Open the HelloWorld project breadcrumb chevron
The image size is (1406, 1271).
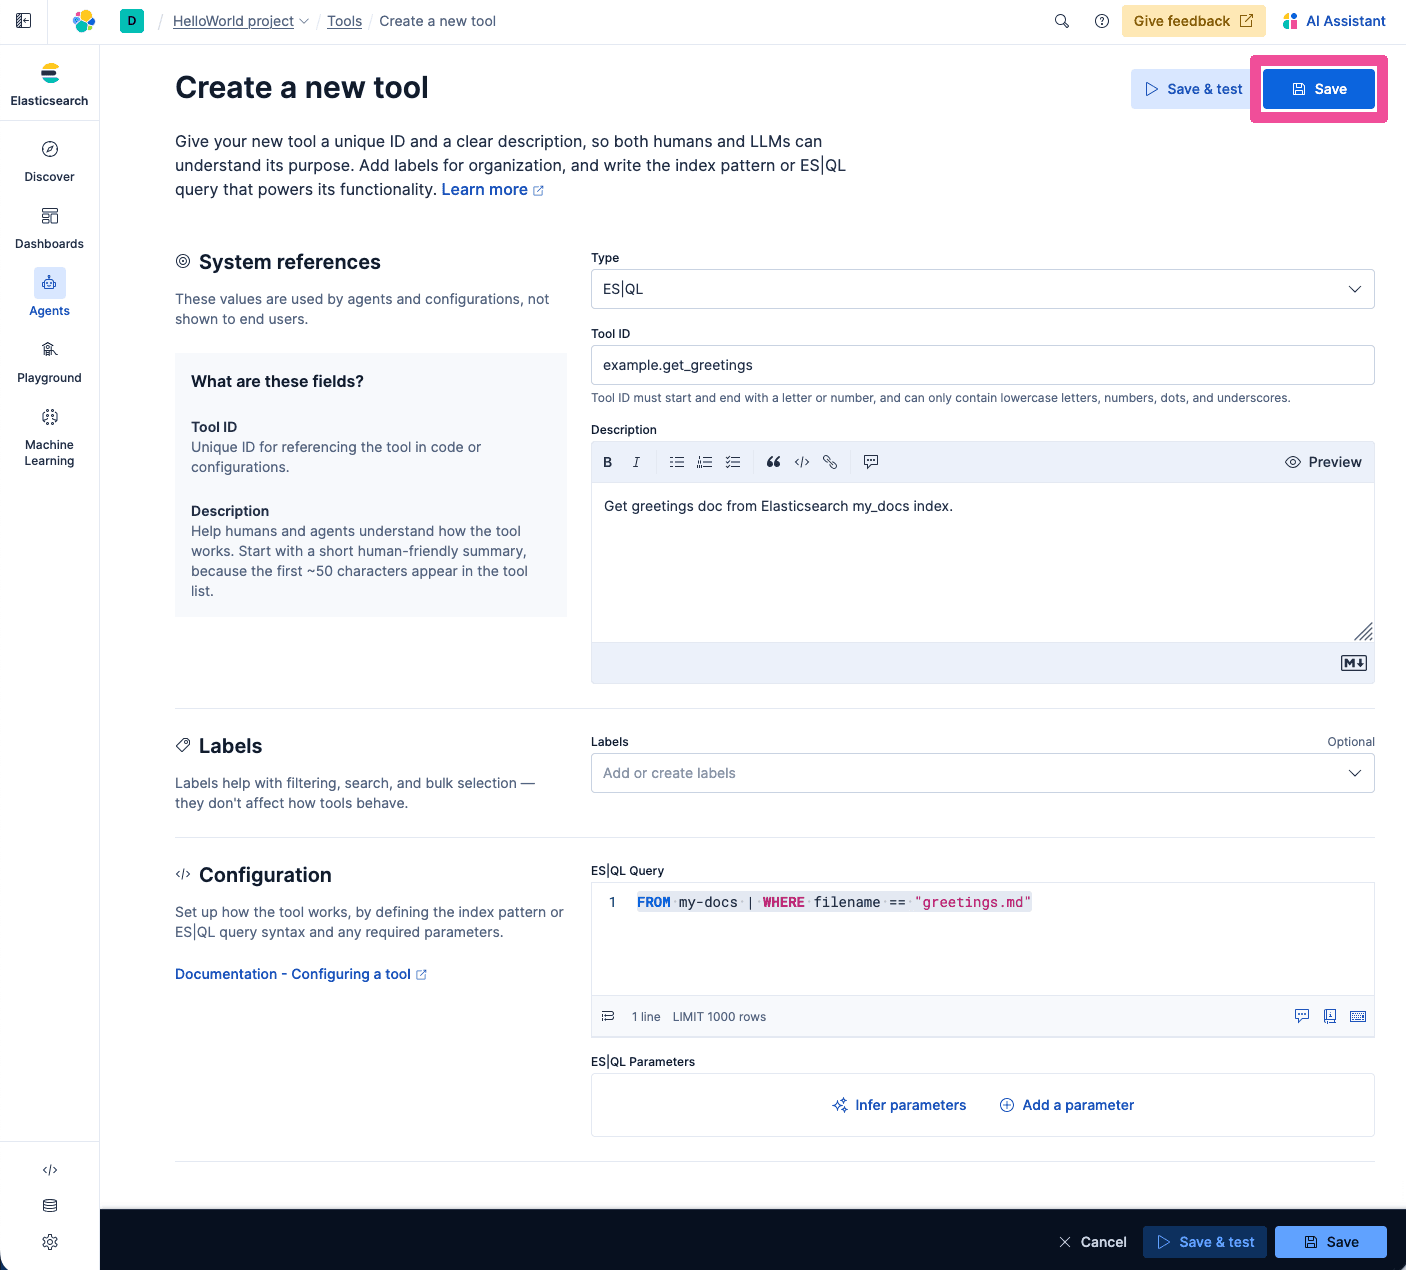(x=304, y=20)
